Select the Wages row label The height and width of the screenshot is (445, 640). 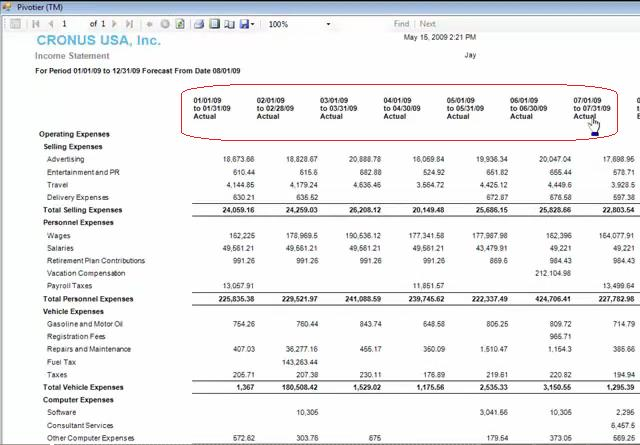pos(59,236)
